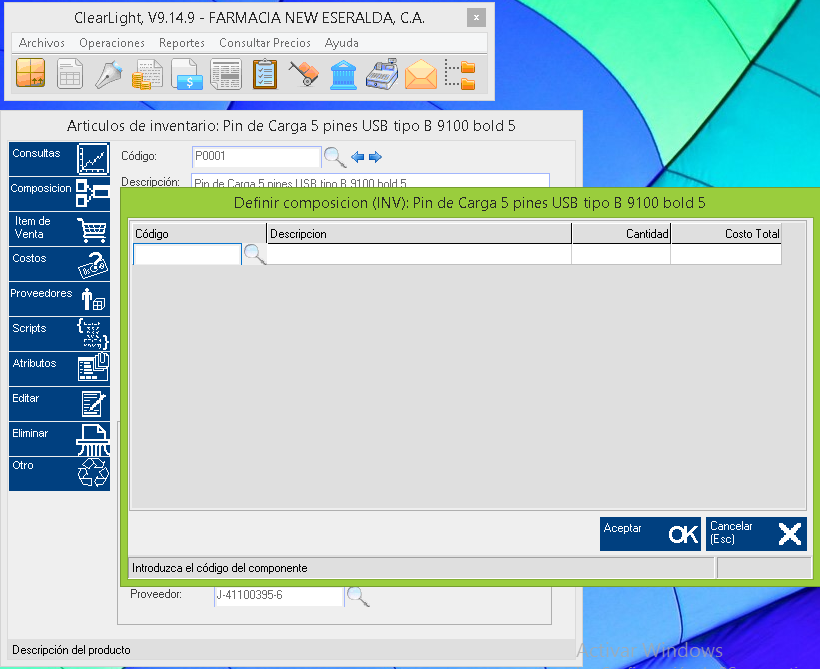Image resolution: width=820 pixels, height=669 pixels.
Task: Click the component Código input field
Action: 187,255
